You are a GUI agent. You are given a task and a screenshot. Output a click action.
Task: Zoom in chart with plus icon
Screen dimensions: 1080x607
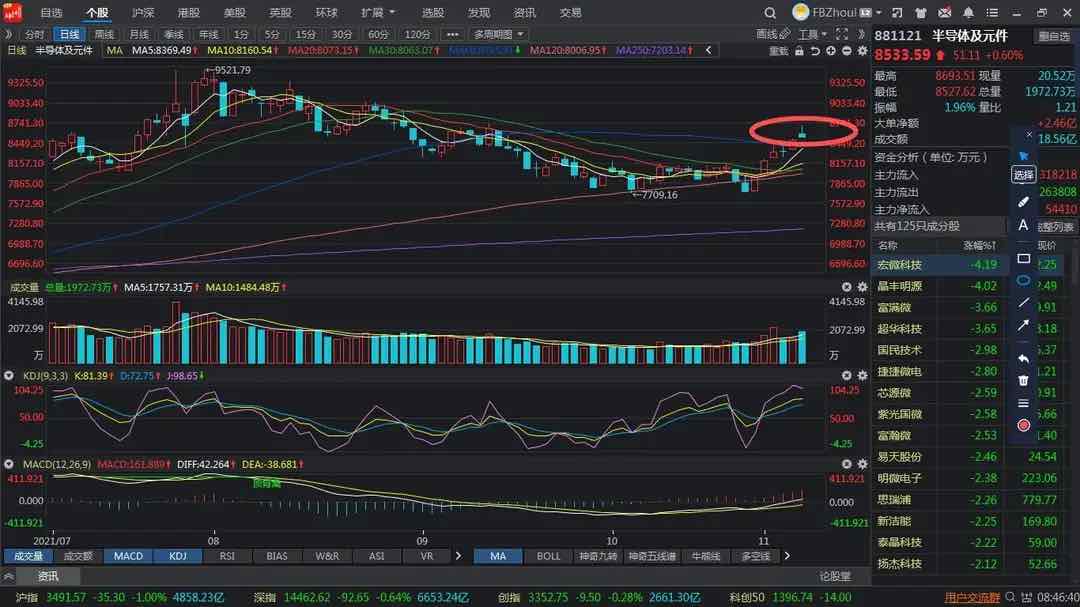point(831,51)
